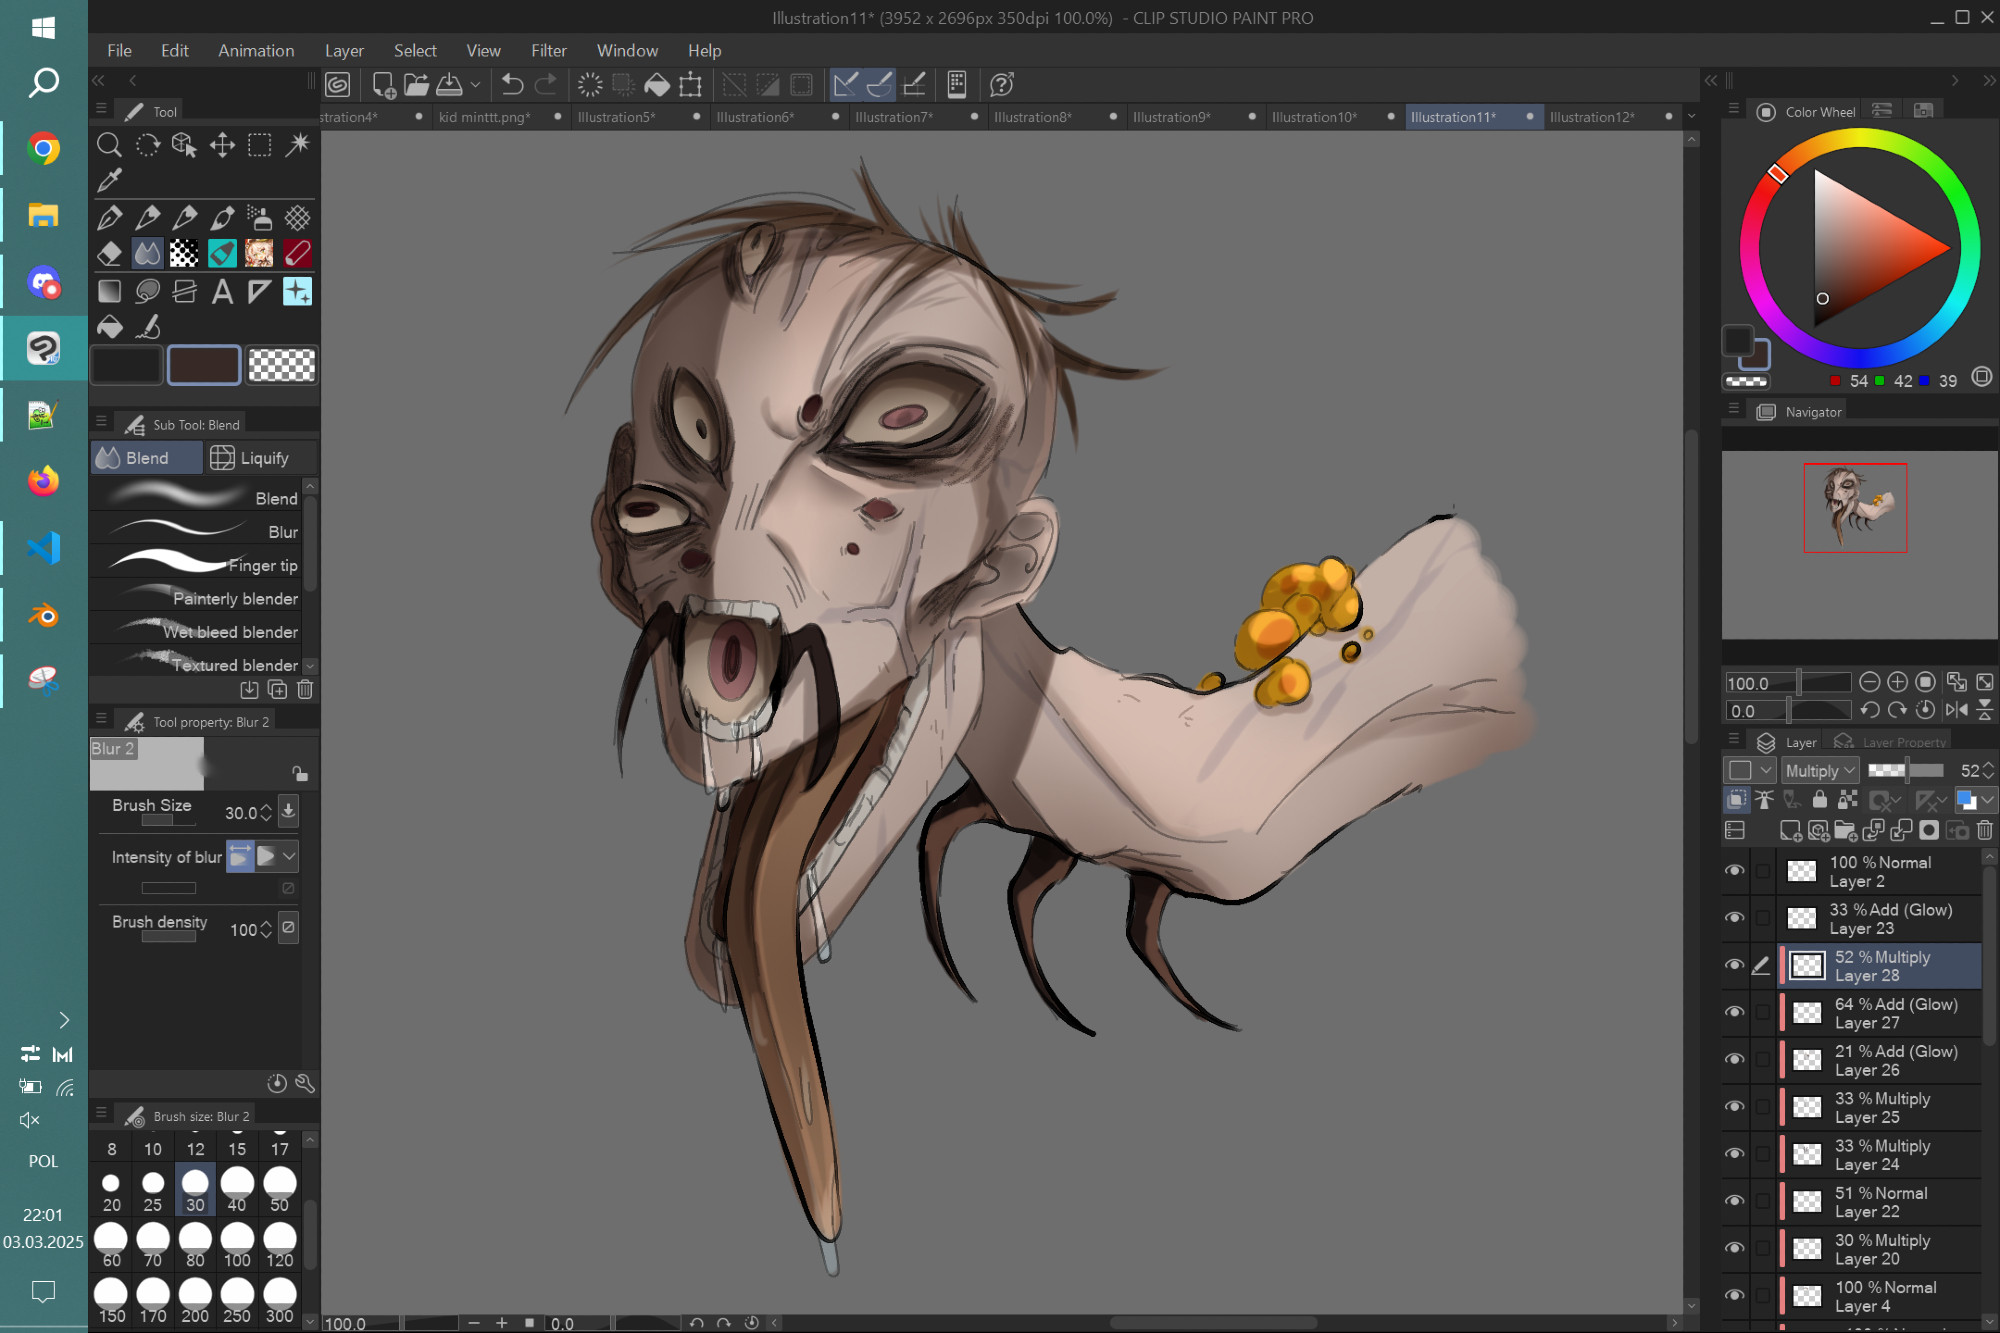The width and height of the screenshot is (2000, 1333).
Task: Delete the selected sub tool trash icon
Action: click(306, 690)
